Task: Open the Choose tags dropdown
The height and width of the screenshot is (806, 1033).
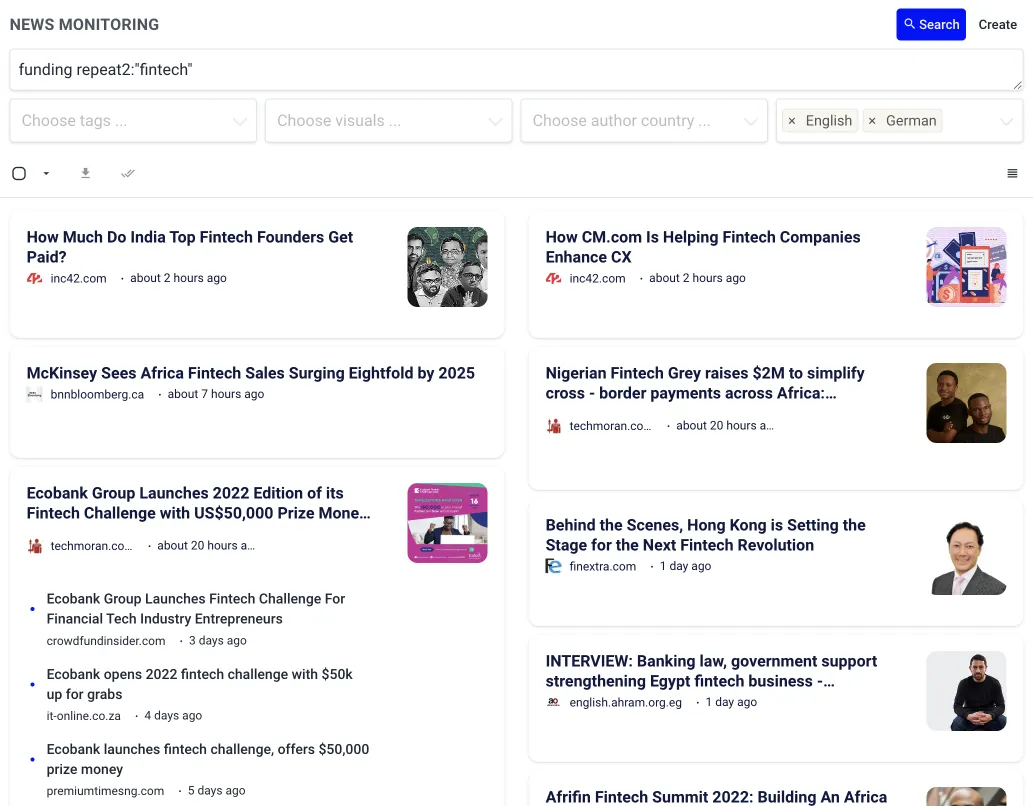Action: (x=133, y=121)
